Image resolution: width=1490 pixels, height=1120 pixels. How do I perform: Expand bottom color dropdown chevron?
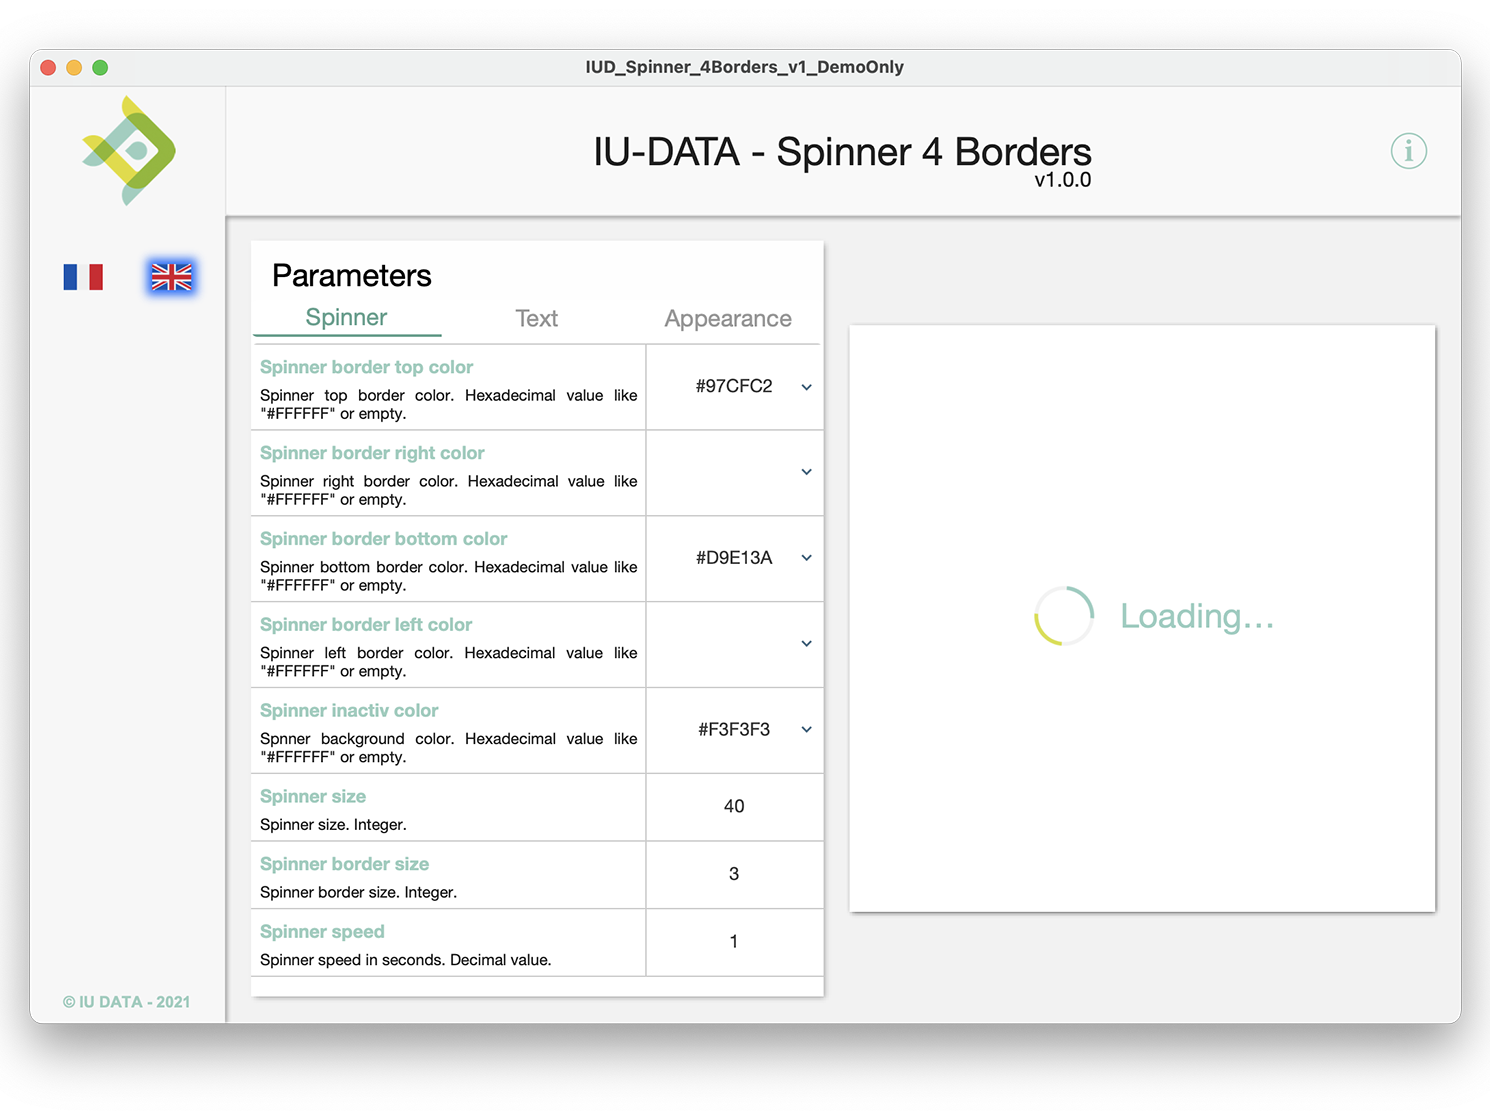(x=806, y=558)
